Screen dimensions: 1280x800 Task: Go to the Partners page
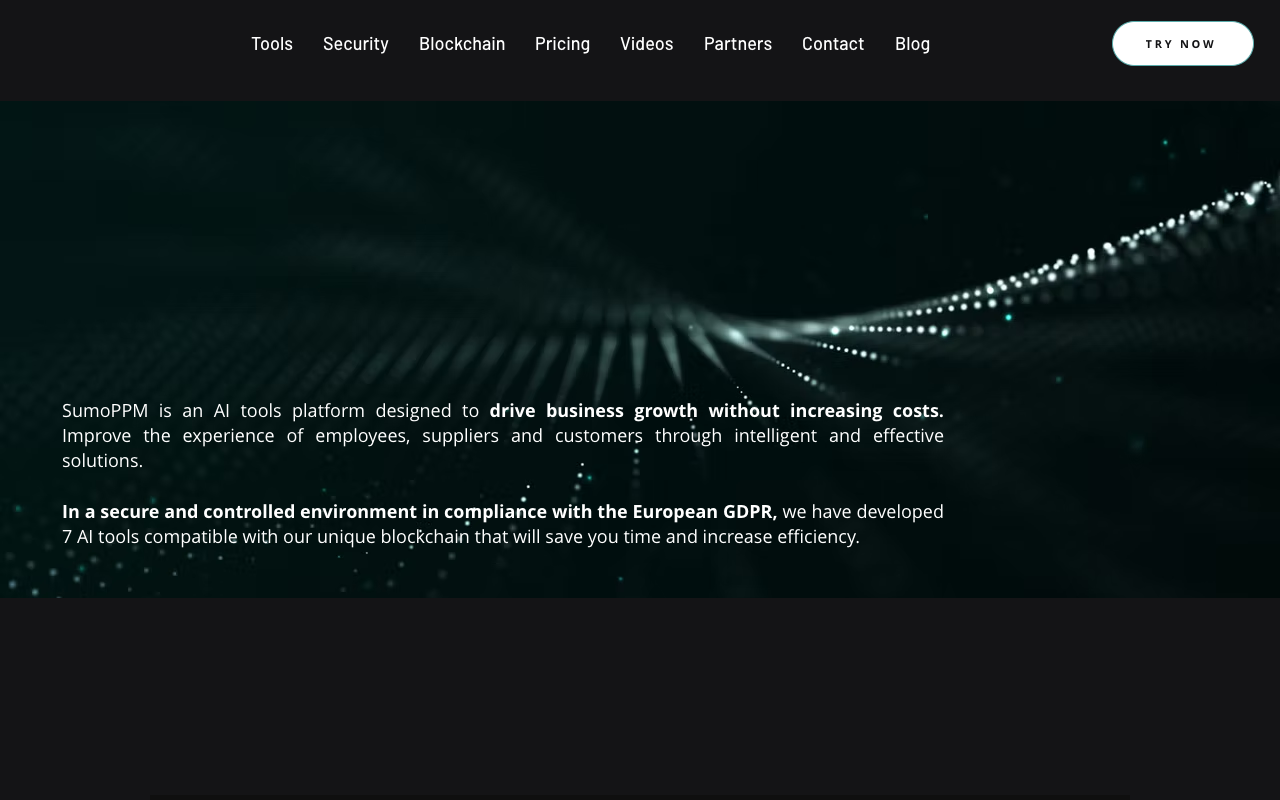738,43
